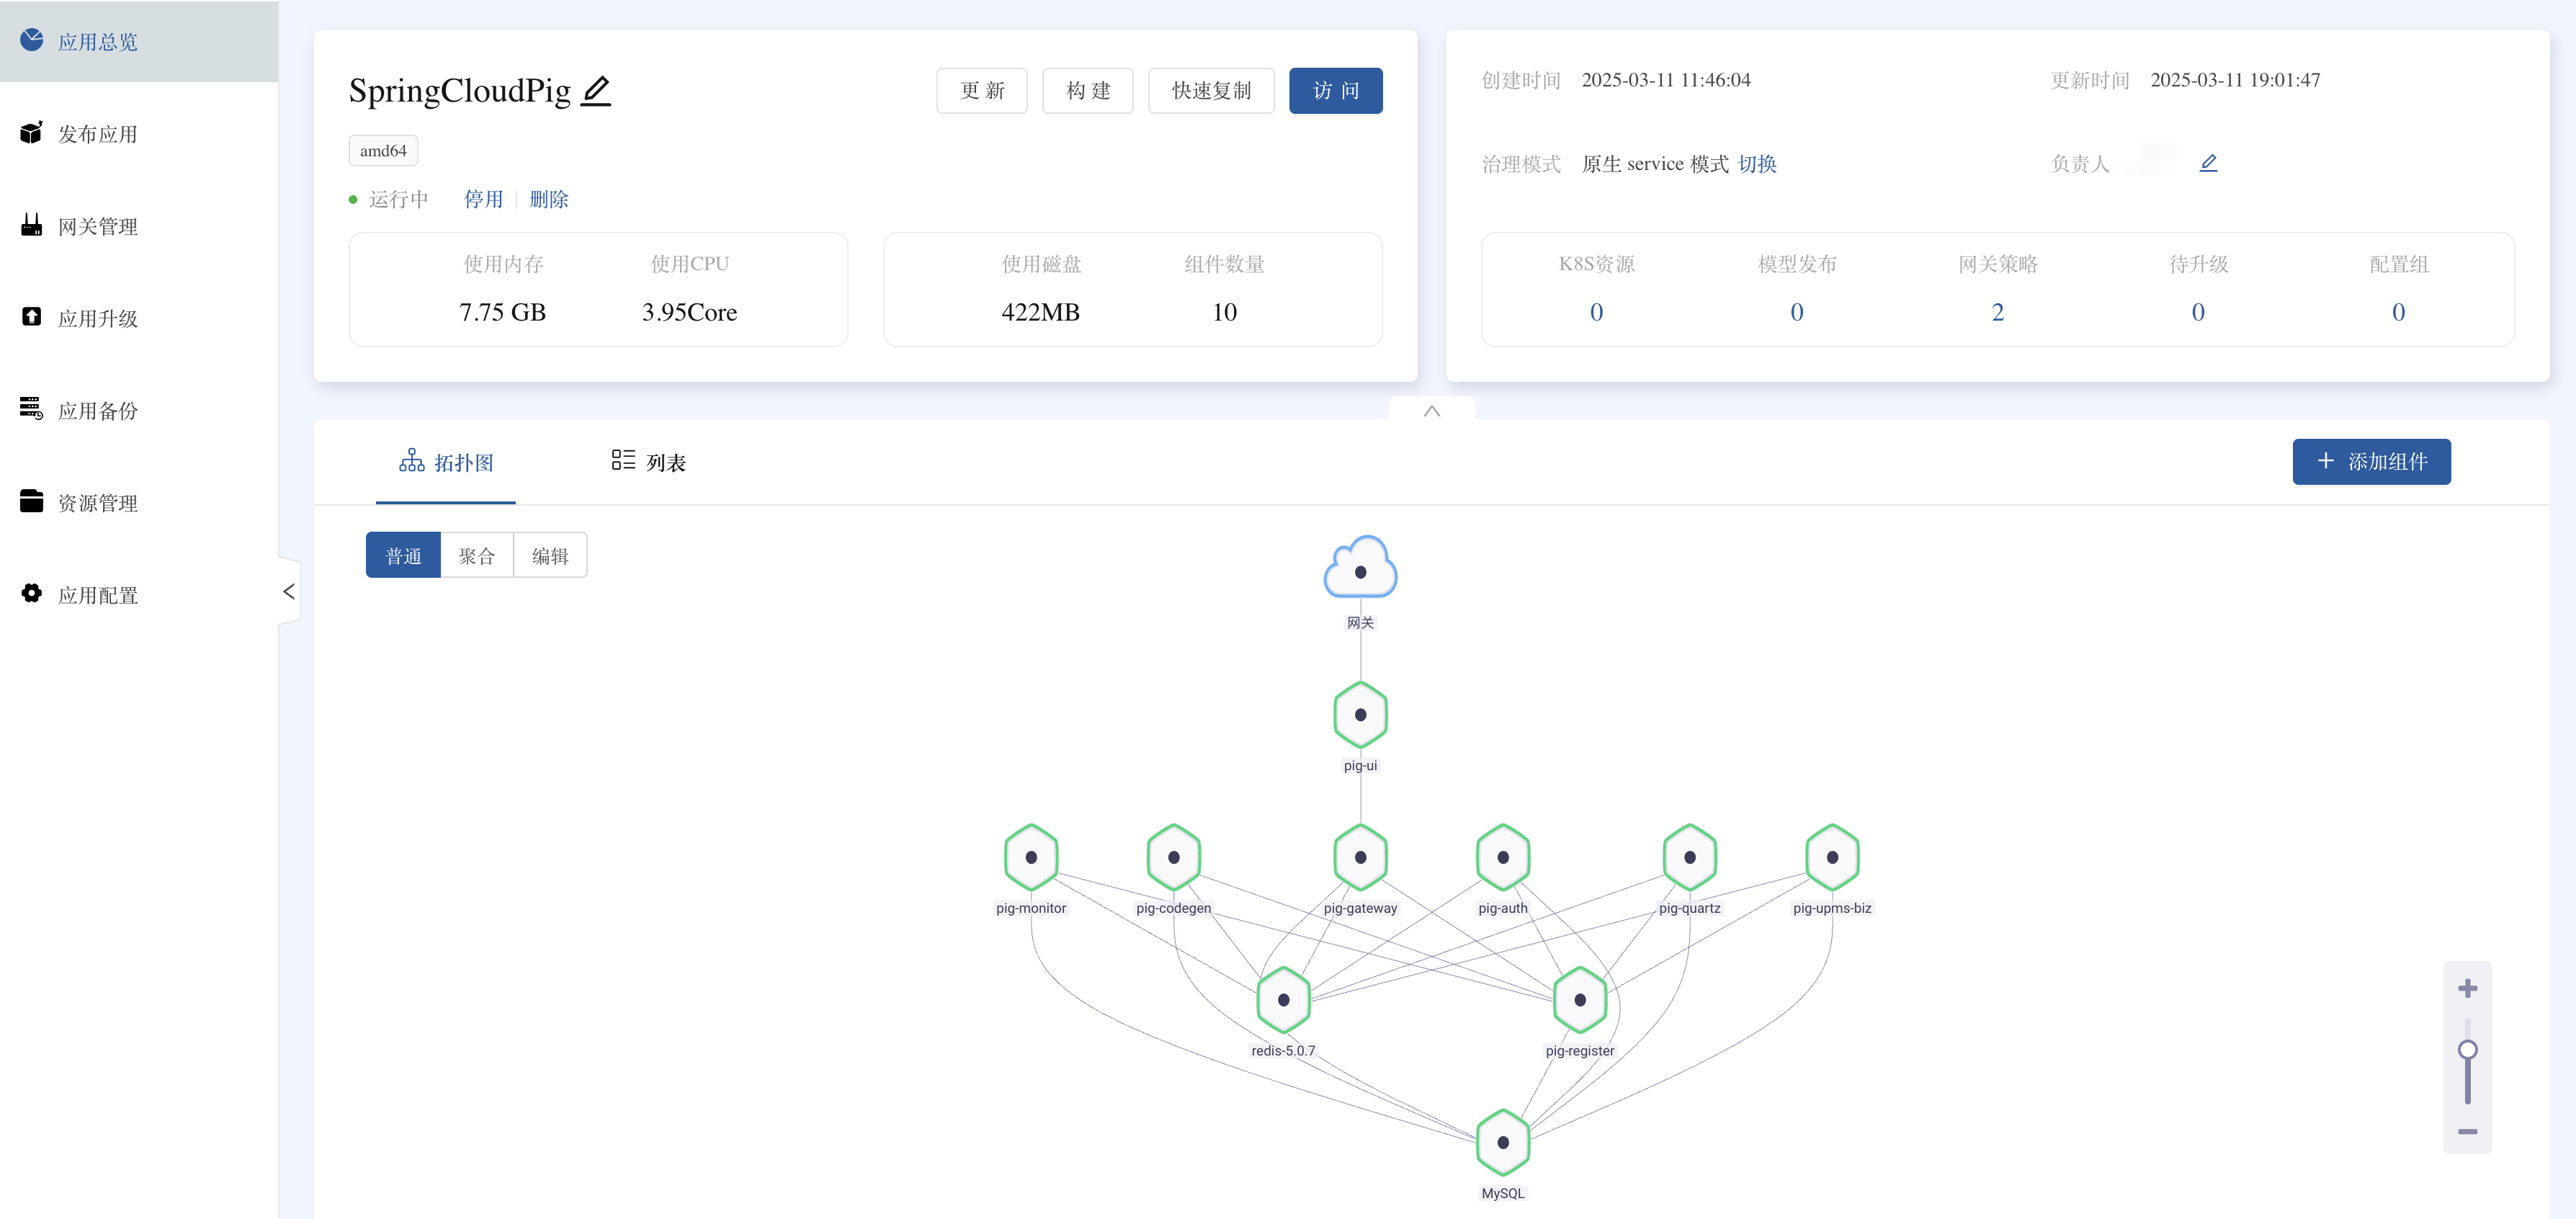The image size is (2576, 1219).
Task: Open 网关管理 in the sidebar
Action: click(97, 227)
